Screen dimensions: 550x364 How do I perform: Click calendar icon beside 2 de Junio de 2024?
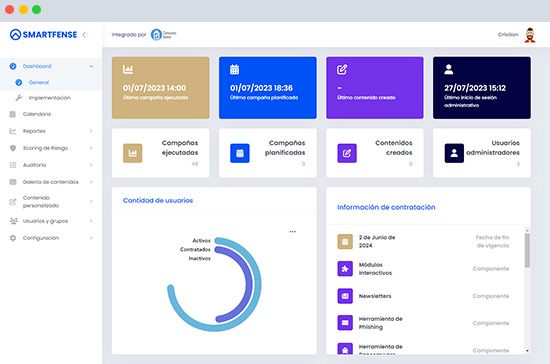point(345,242)
